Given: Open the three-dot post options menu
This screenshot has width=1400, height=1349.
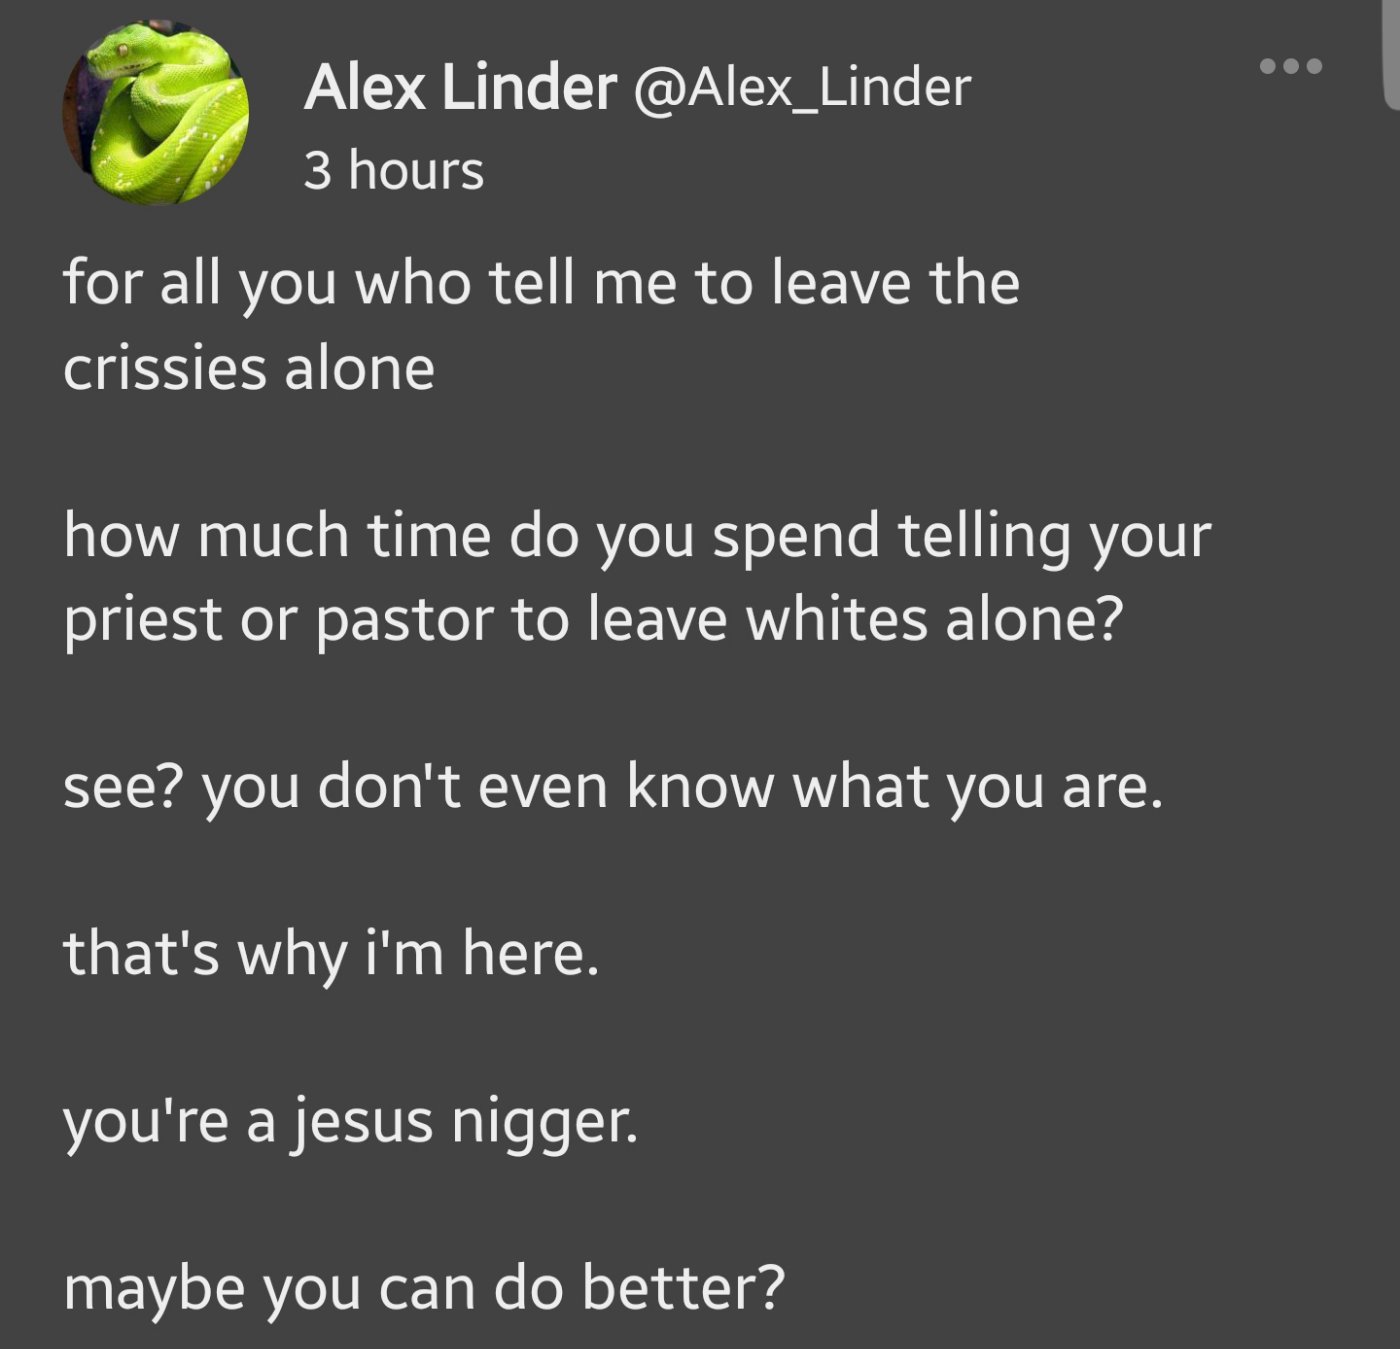Looking at the screenshot, I should tap(1291, 67).
